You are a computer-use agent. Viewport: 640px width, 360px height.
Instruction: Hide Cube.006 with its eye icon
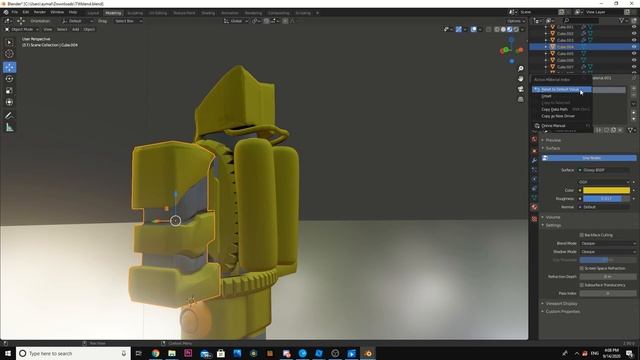(x=634, y=60)
